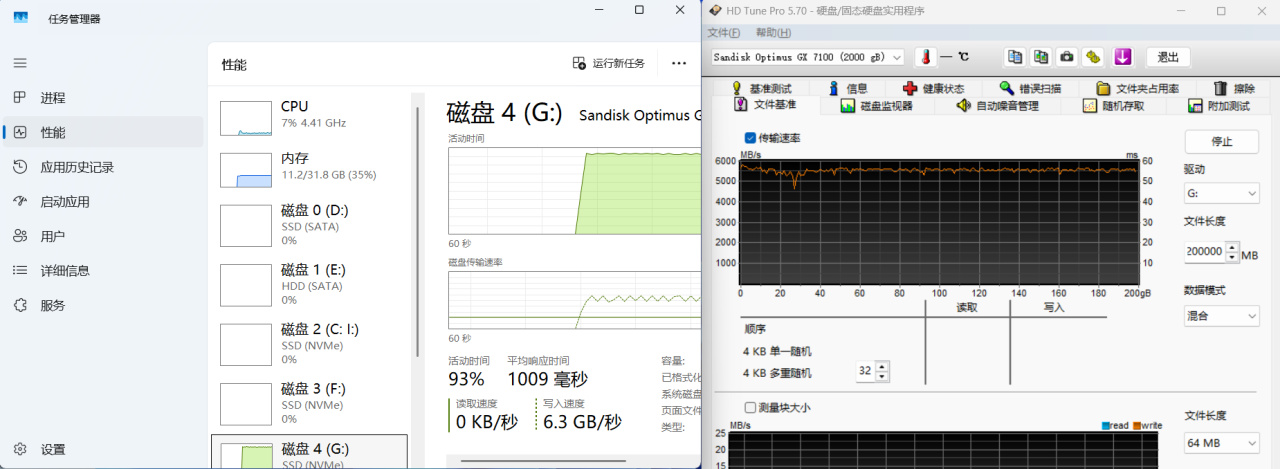This screenshot has width=1280, height=469.
Task: Maximize the HD Tune Pro window
Action: click(x=1221, y=11)
